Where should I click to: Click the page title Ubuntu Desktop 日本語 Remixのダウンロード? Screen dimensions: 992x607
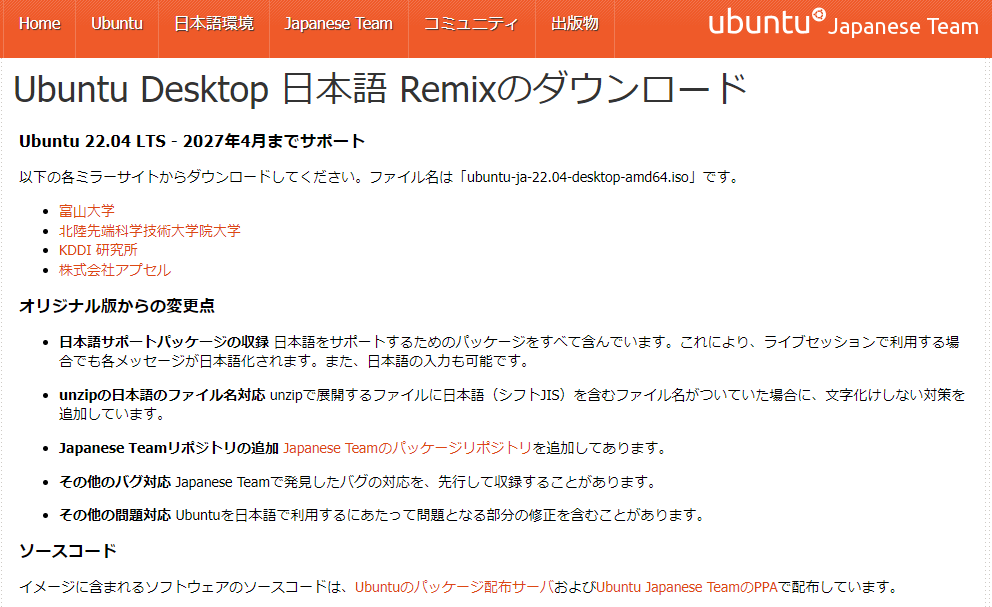[x=380, y=89]
